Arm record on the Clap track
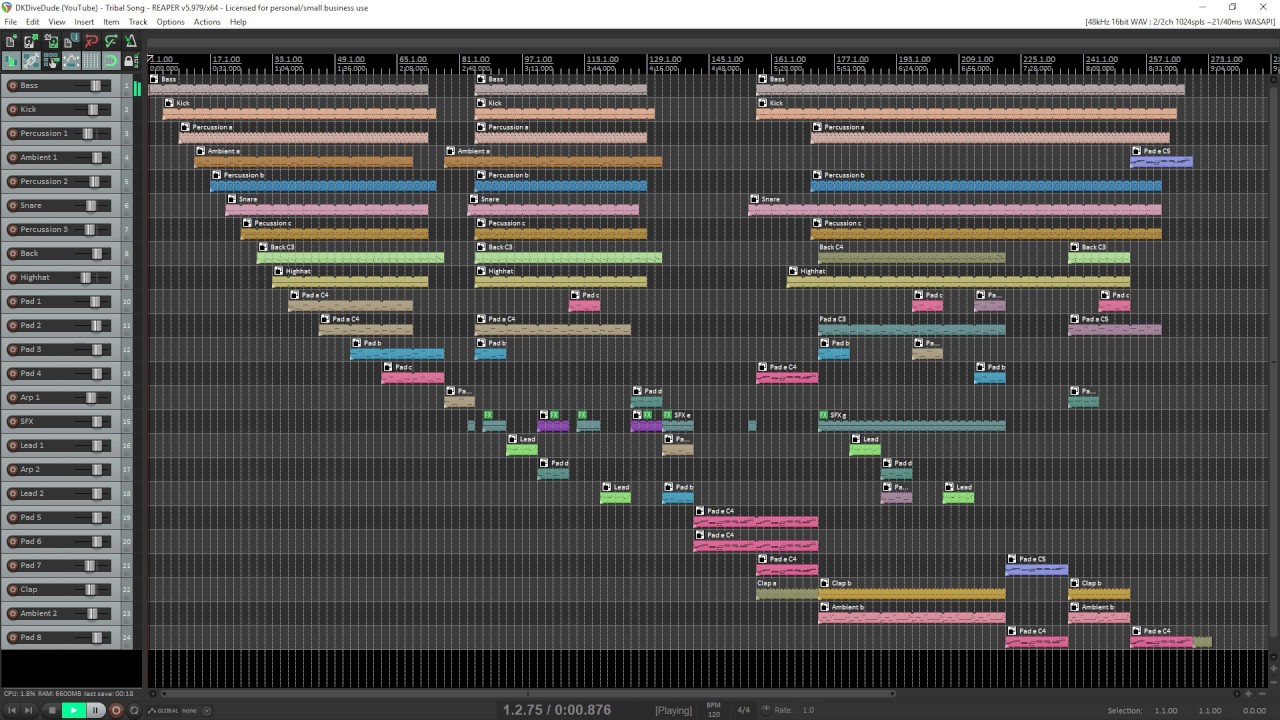1280x720 pixels. tap(13, 590)
